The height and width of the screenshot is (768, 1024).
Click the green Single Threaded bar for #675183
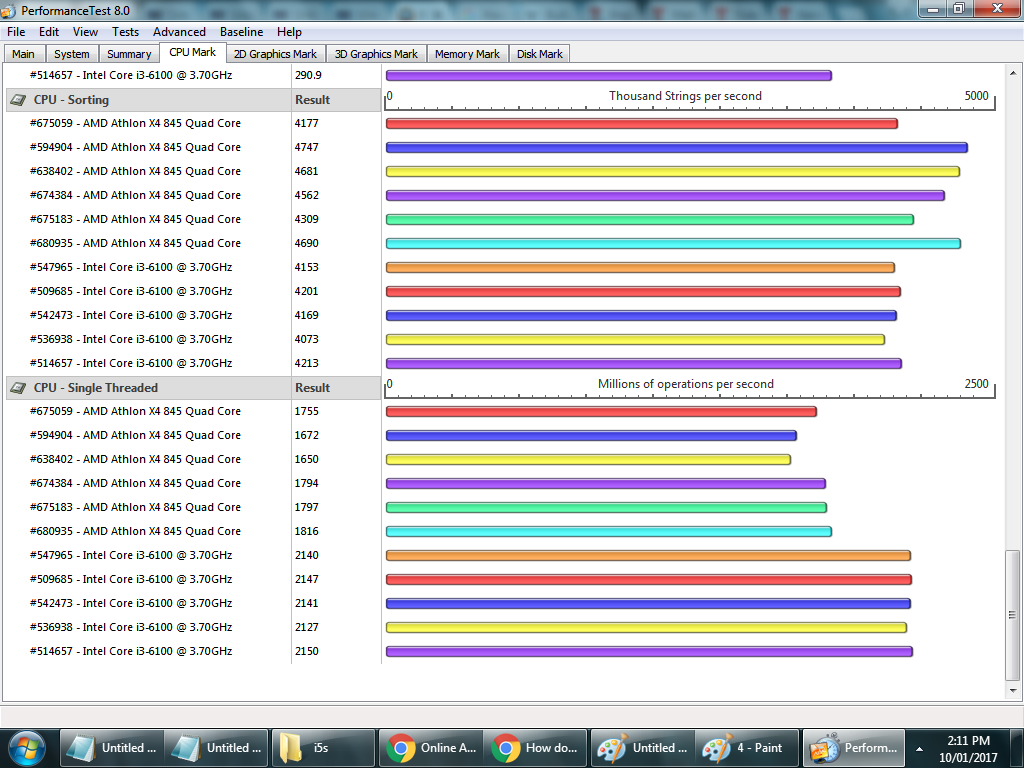click(x=606, y=507)
